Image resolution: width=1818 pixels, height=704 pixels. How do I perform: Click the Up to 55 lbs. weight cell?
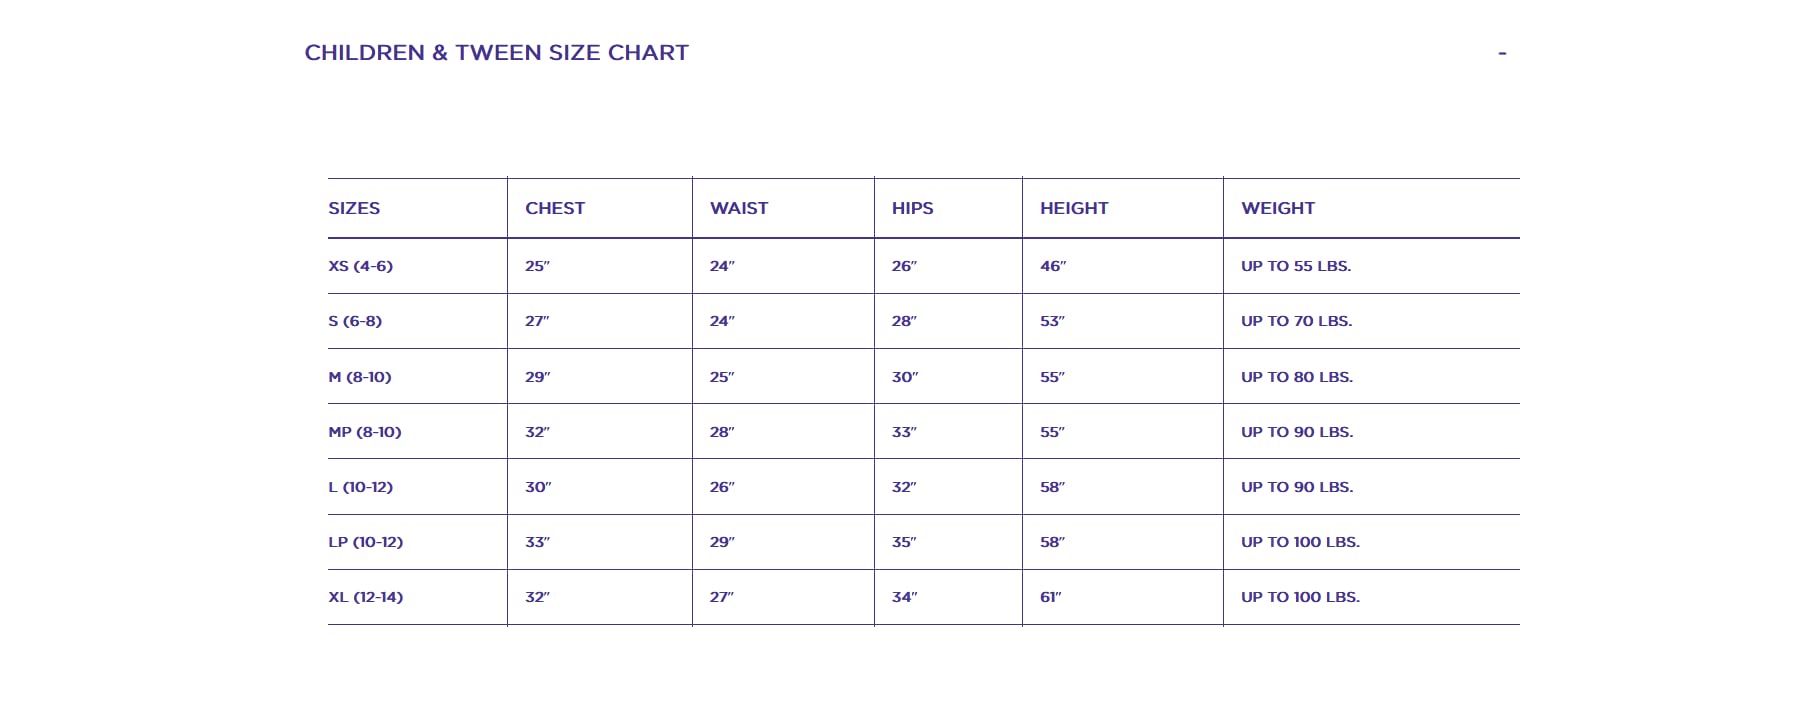(x=1296, y=266)
